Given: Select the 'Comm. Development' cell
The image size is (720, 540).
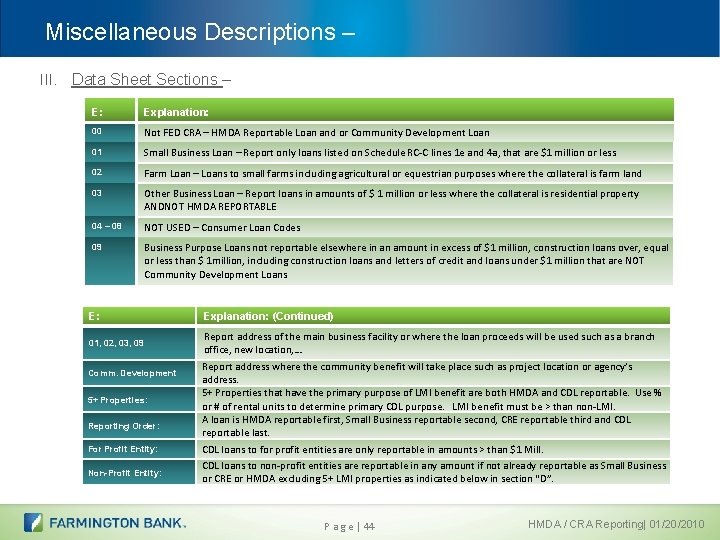Looking at the screenshot, I should click(139, 373).
